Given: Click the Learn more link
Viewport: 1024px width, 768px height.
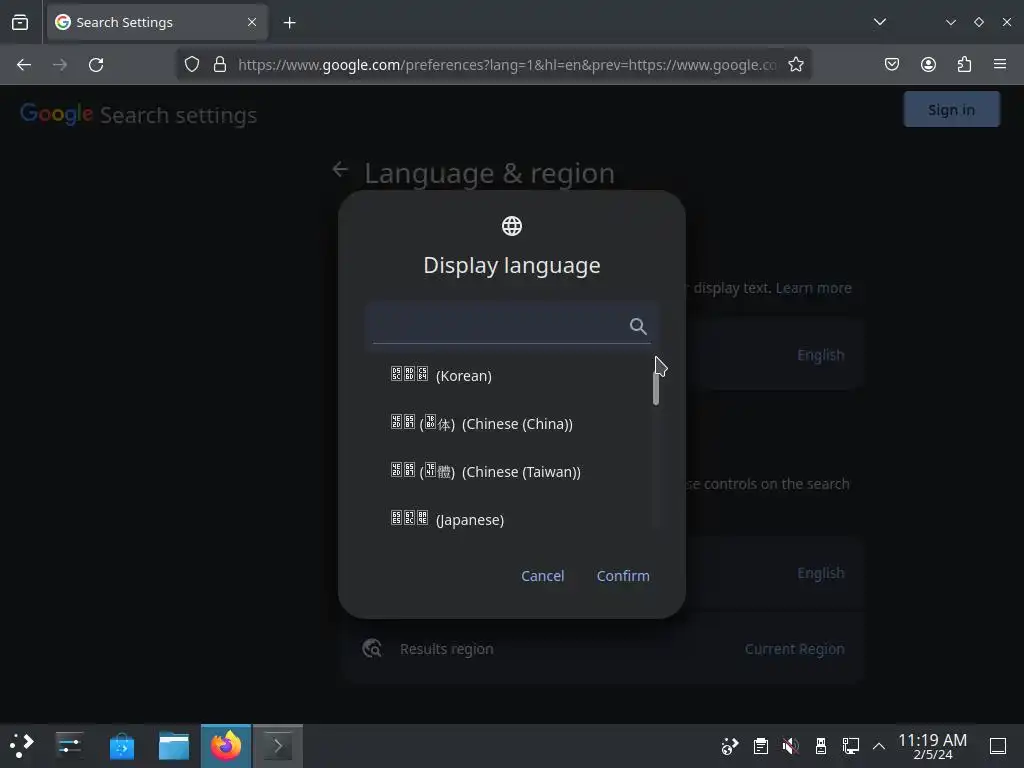Looking at the screenshot, I should [x=813, y=288].
